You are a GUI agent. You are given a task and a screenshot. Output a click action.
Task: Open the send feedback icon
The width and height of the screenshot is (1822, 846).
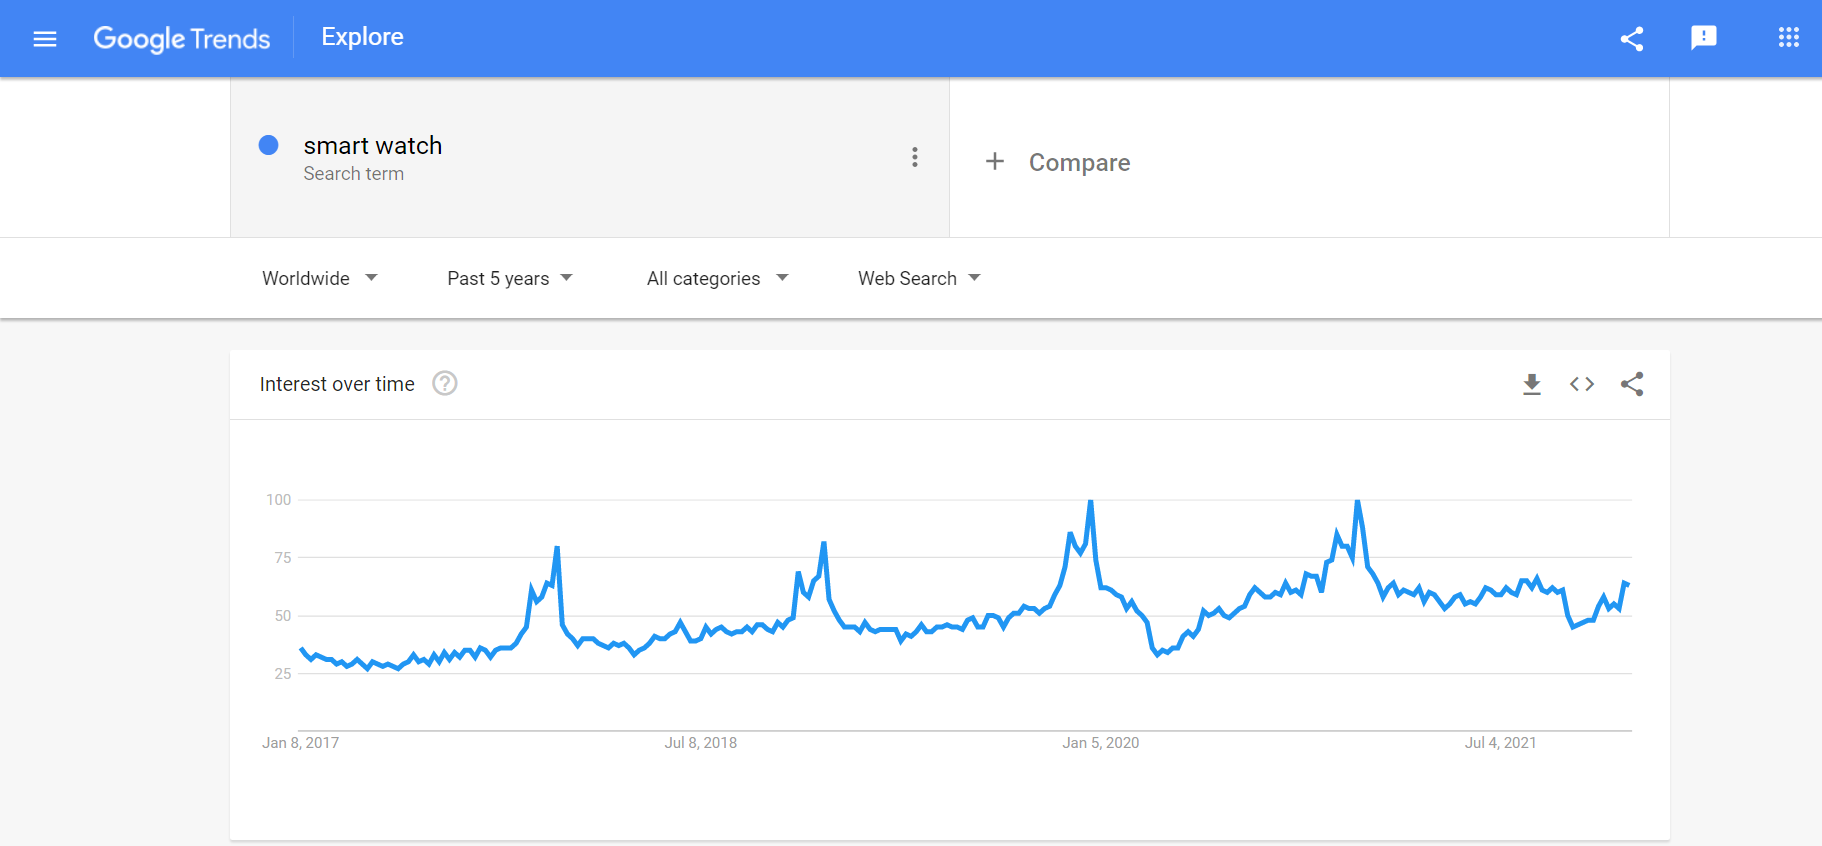[x=1704, y=38]
